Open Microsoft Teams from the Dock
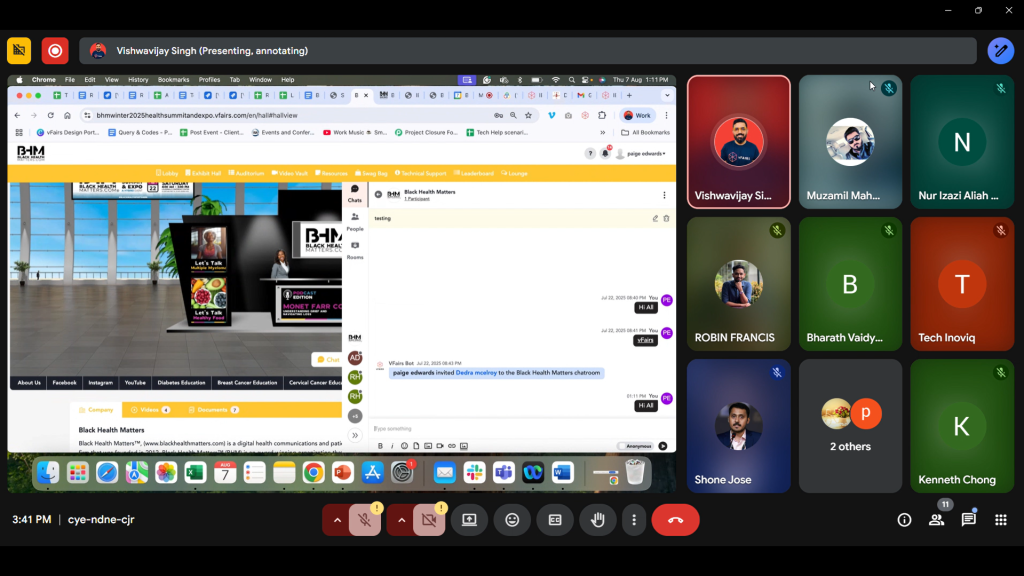 pyautogui.click(x=504, y=472)
